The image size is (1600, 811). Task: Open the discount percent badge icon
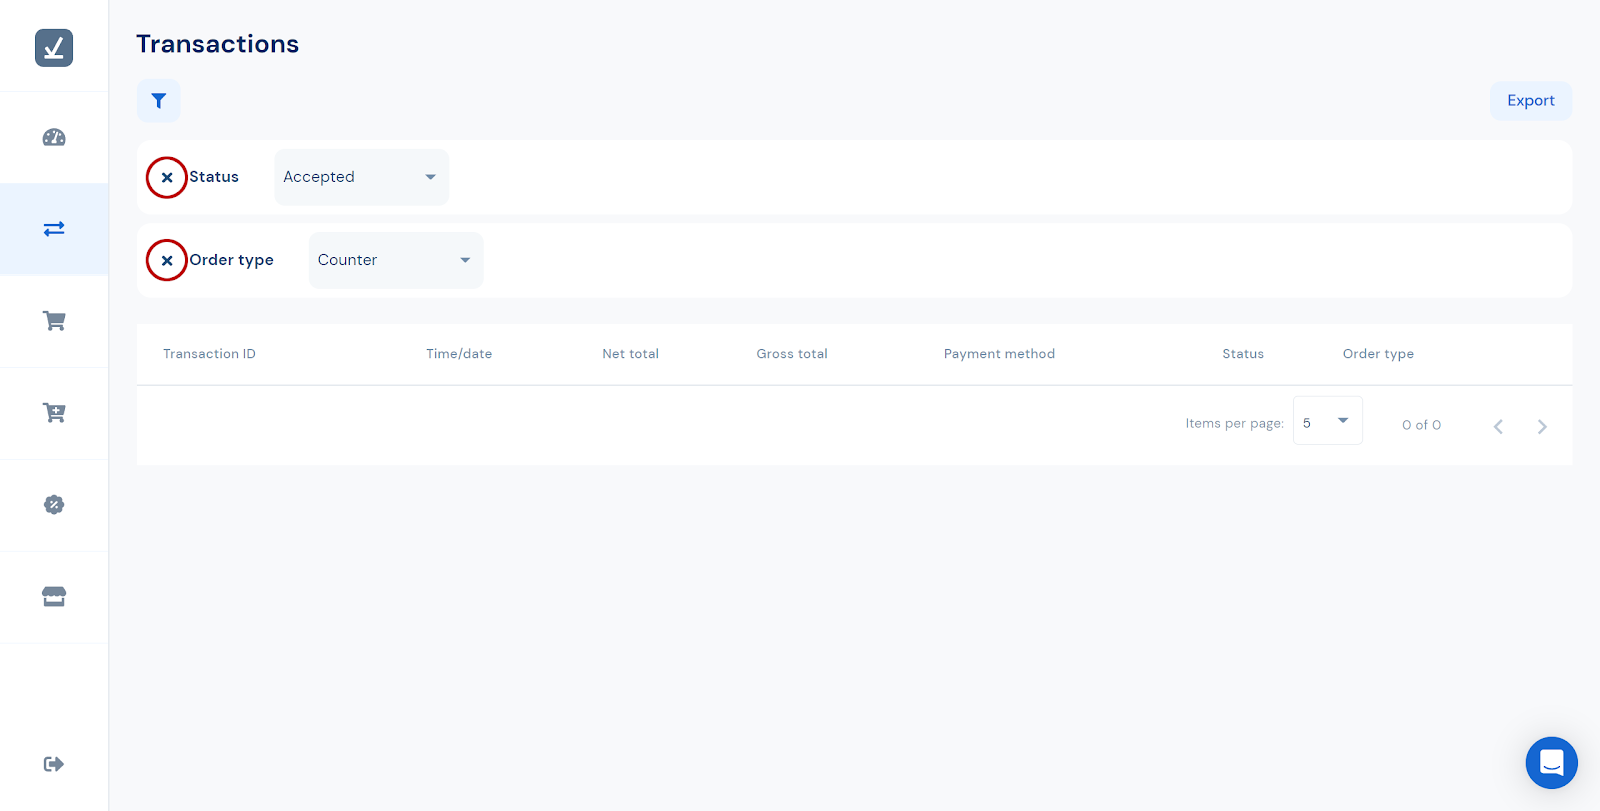point(54,505)
